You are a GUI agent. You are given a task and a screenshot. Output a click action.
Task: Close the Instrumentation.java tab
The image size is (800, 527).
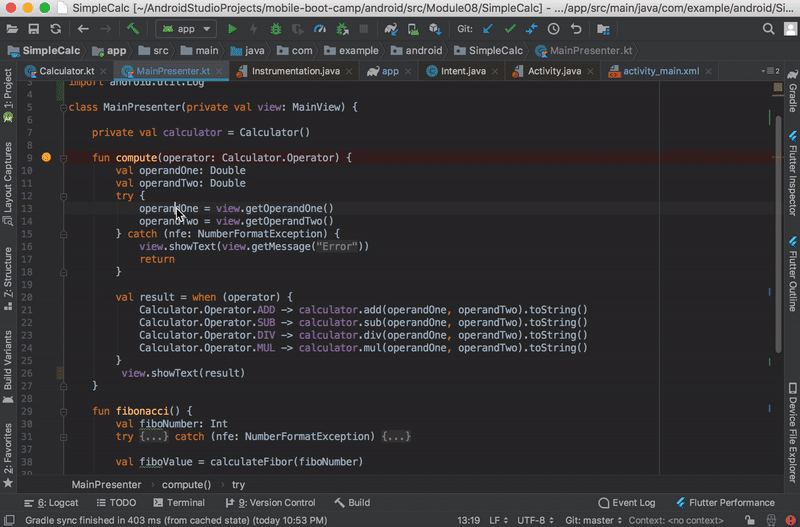point(349,71)
